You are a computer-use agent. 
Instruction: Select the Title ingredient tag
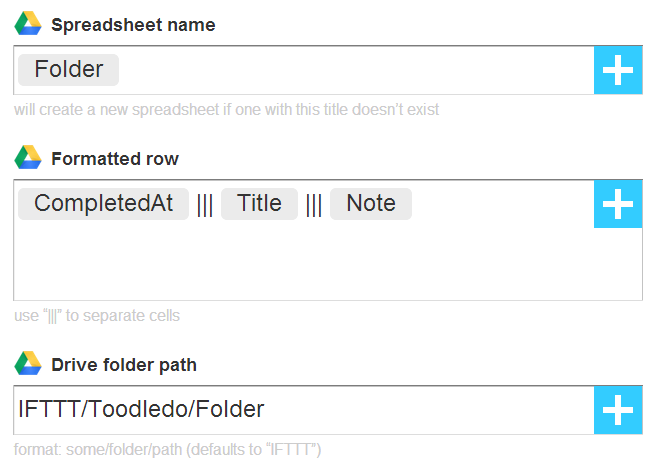[259, 204]
